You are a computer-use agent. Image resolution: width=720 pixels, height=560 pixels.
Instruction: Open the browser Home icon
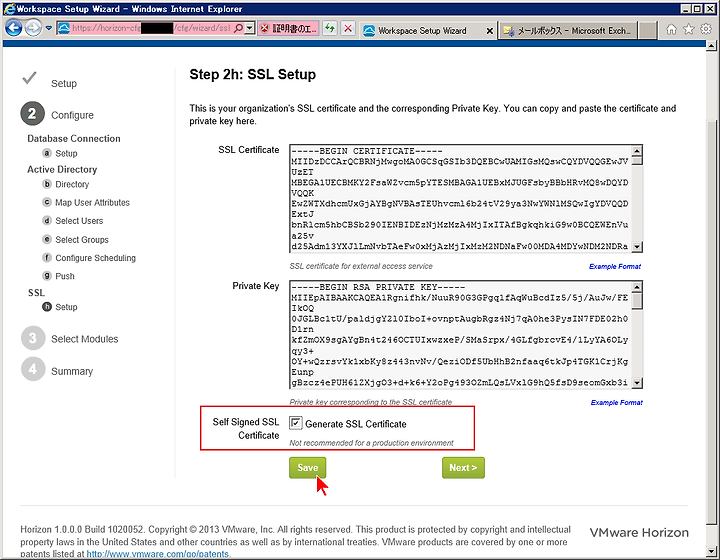click(671, 29)
